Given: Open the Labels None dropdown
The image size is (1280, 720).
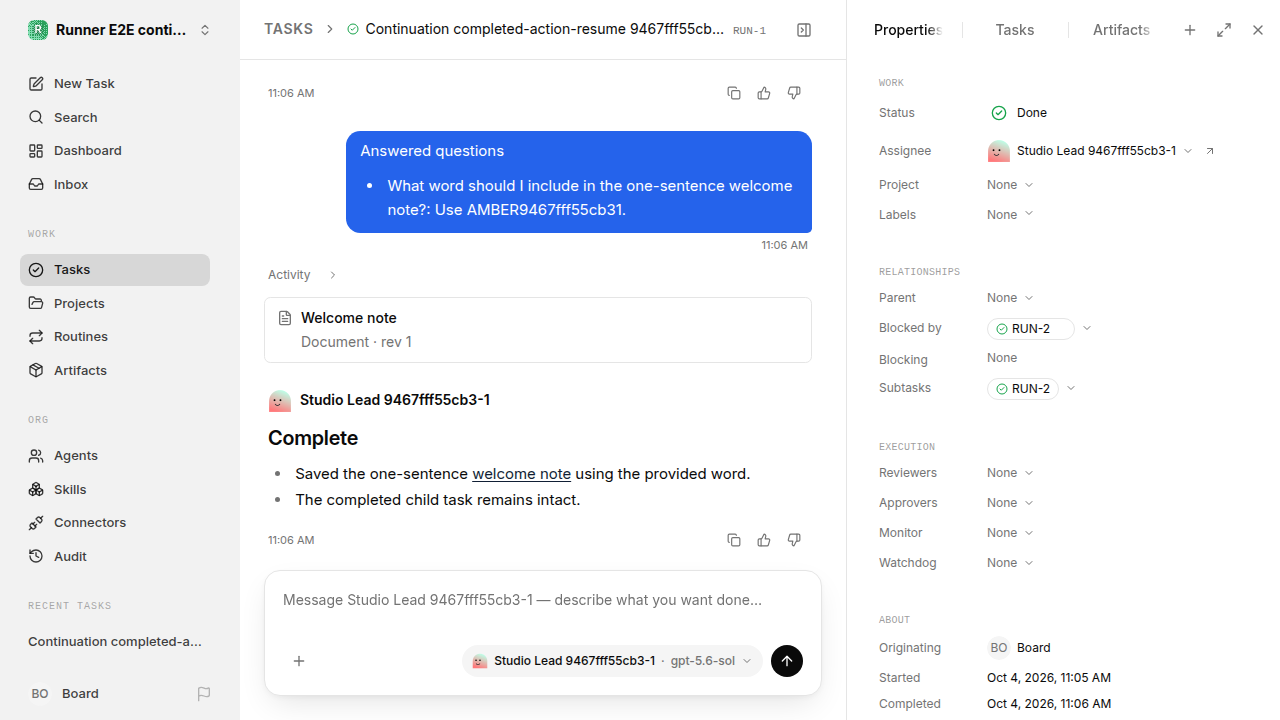Looking at the screenshot, I should point(1010,215).
